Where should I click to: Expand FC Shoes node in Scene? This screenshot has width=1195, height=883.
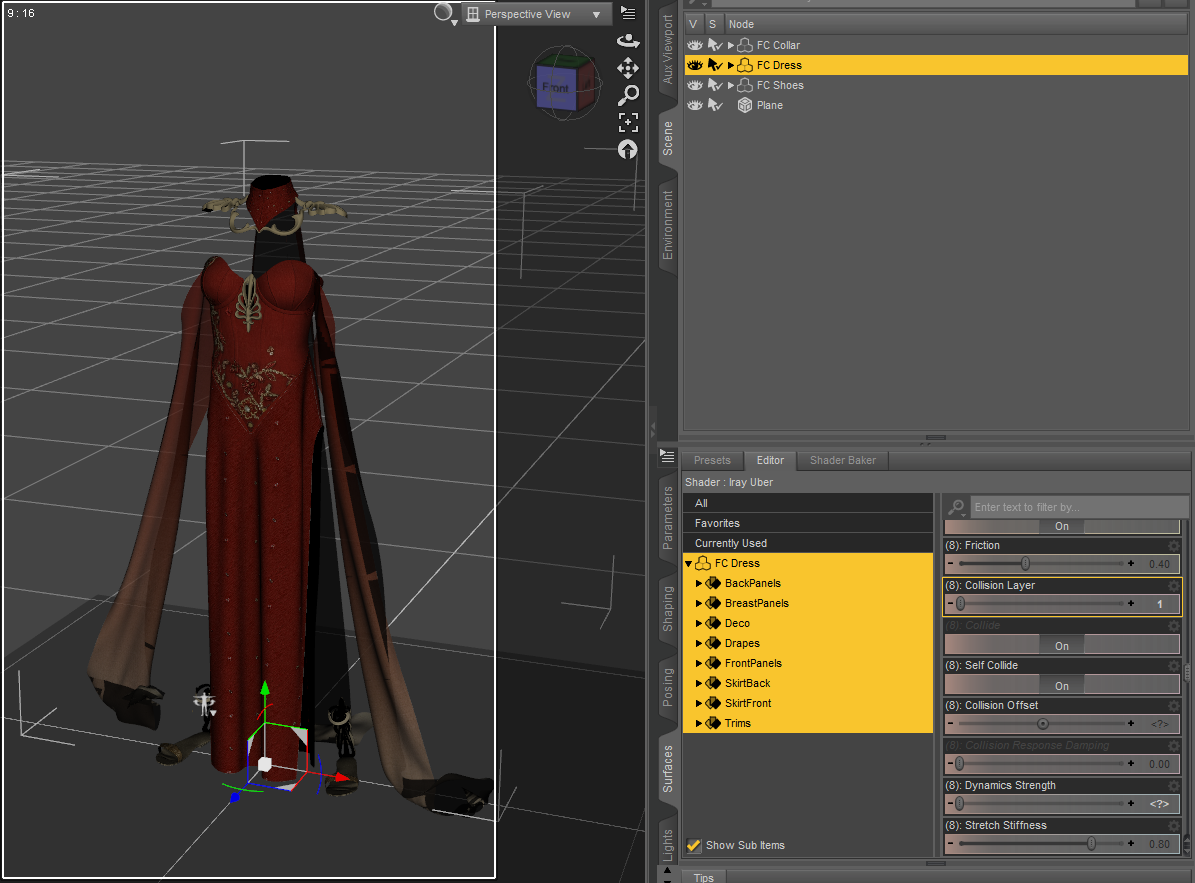click(731, 85)
